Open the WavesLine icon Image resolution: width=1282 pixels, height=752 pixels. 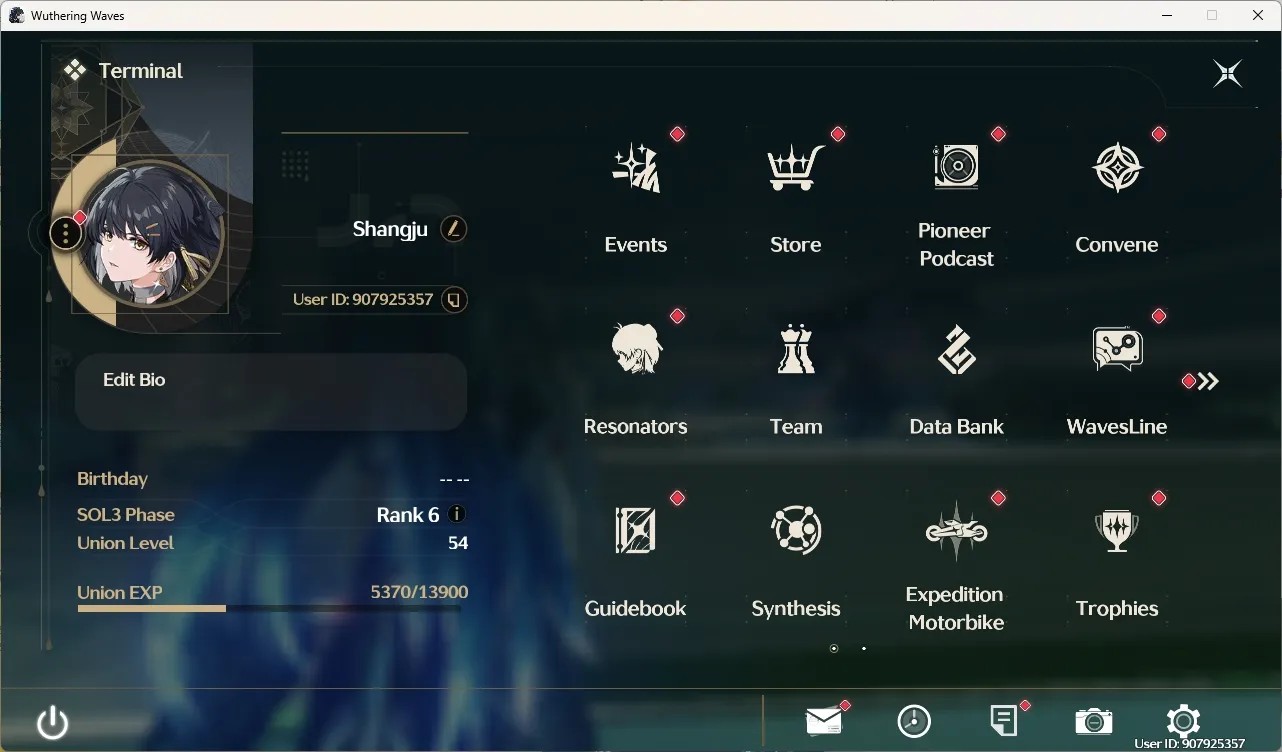(x=1117, y=349)
